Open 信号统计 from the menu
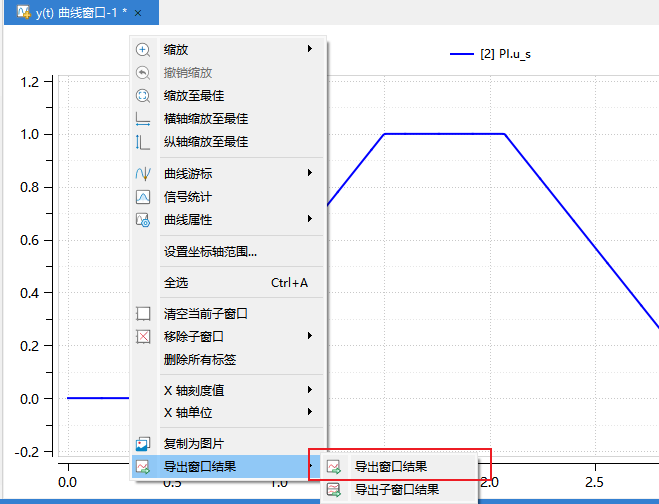The image size is (659, 504). pos(229,197)
